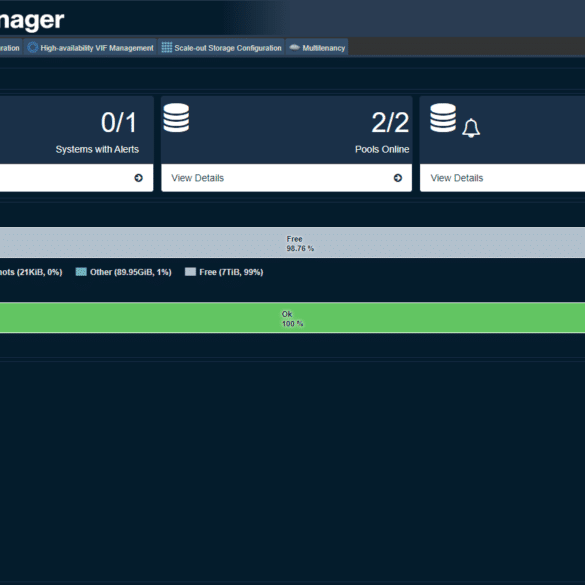Click the 2/2 Pools Online count
Viewport: 585px width, 585px height.
390,122
